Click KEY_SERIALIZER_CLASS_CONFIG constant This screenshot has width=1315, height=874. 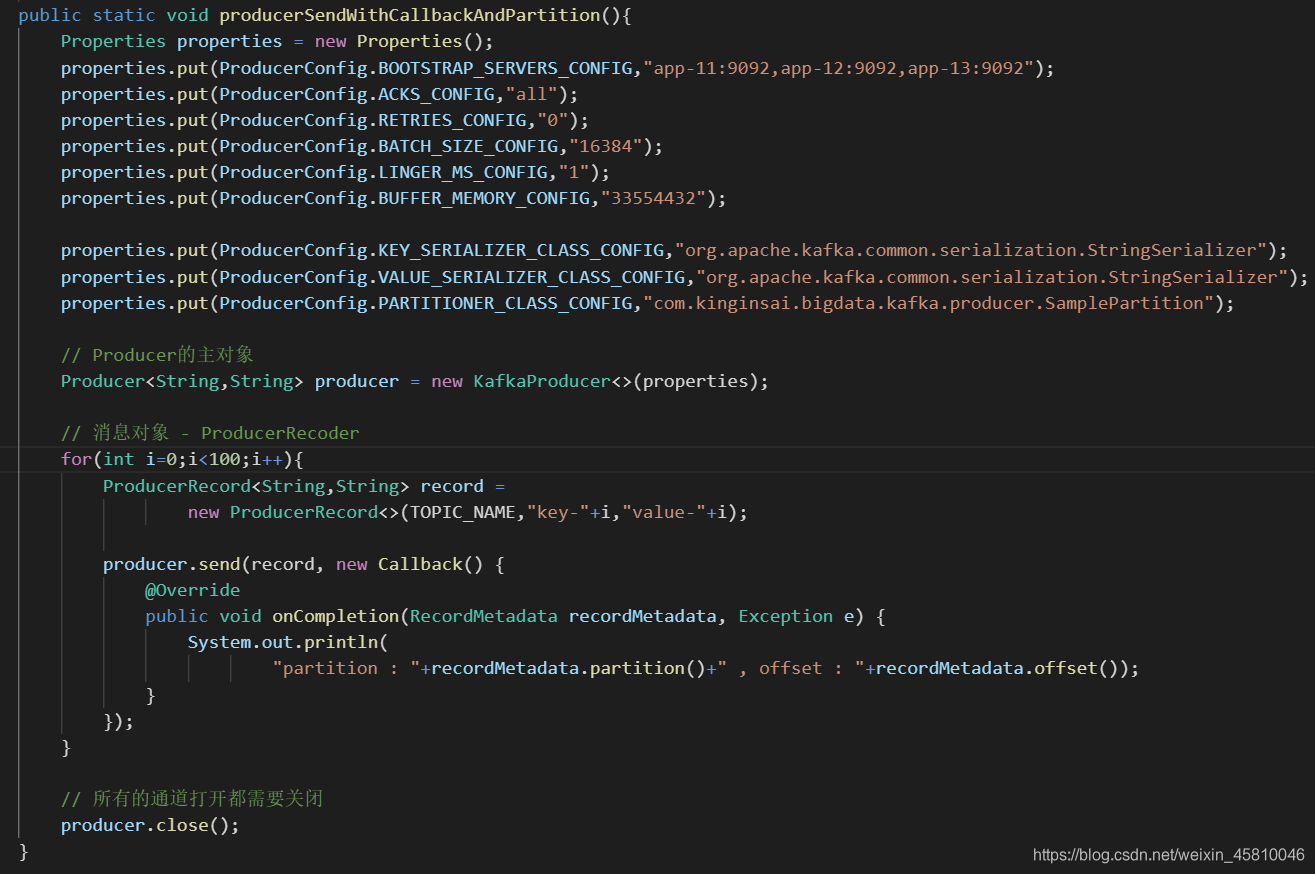pyautogui.click(x=521, y=250)
